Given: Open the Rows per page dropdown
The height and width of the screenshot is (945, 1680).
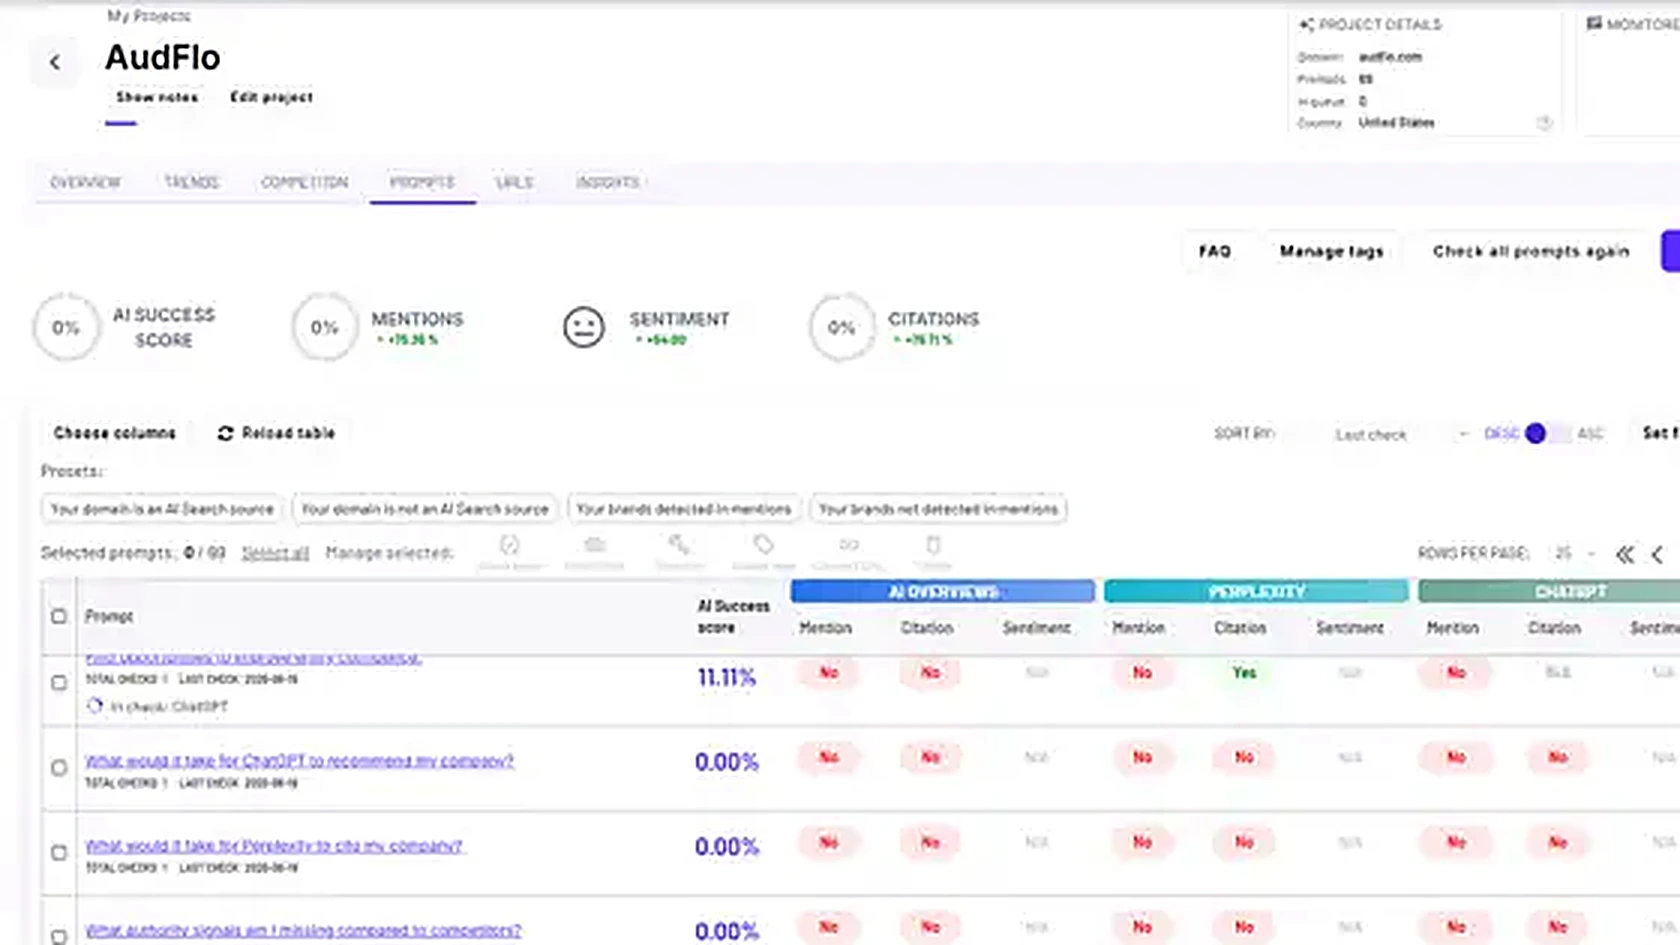Looking at the screenshot, I should click(x=1574, y=553).
